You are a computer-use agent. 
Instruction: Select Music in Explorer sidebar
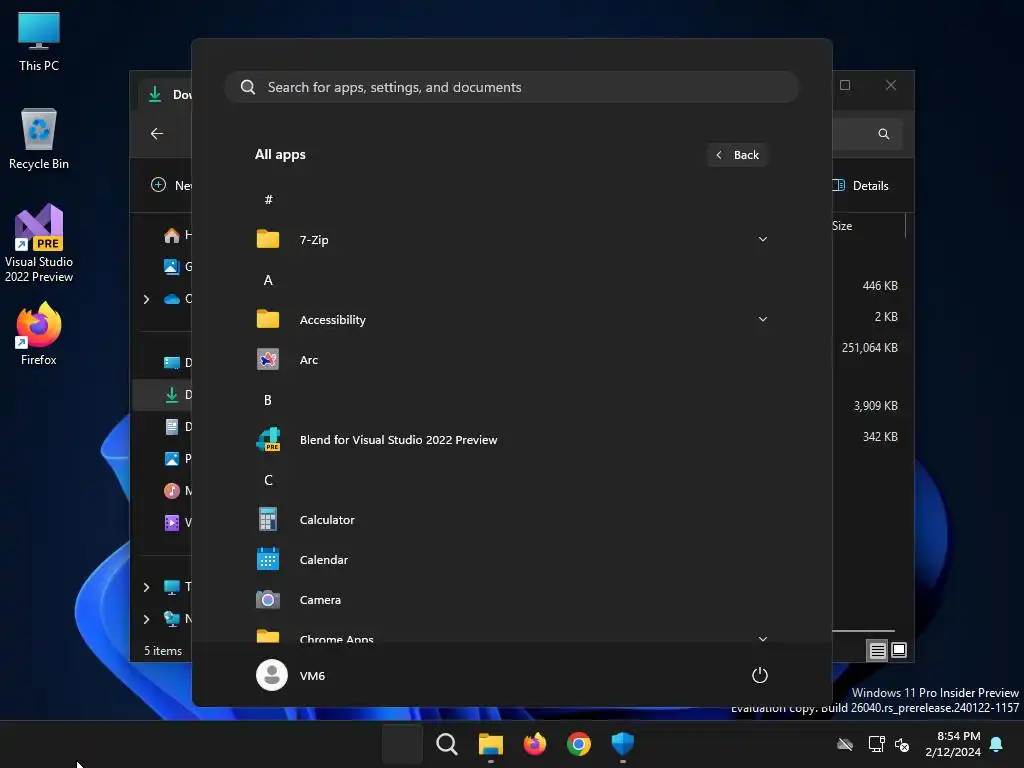click(x=178, y=490)
